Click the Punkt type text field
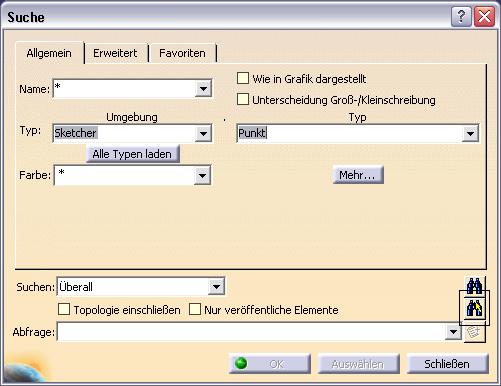The width and height of the screenshot is (501, 386). pos(349,134)
